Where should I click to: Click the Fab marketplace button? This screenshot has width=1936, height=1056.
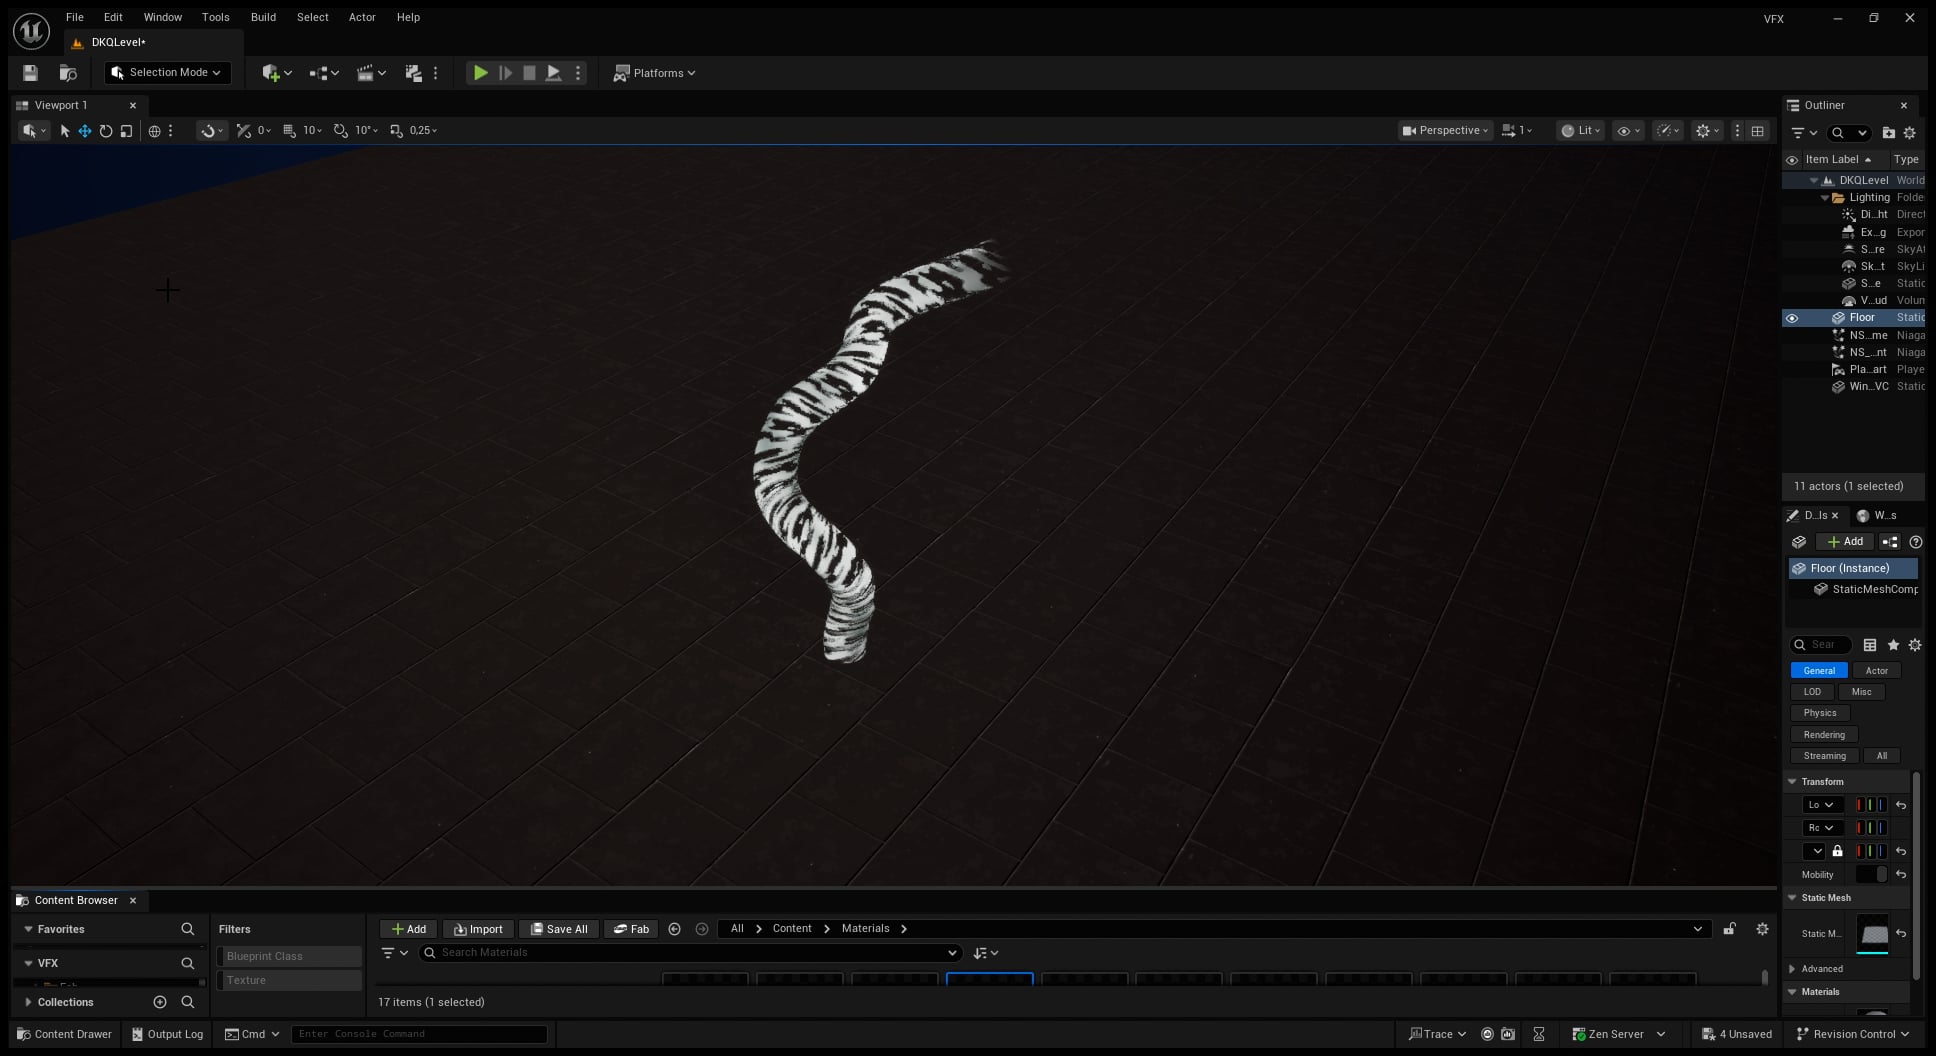(x=631, y=929)
